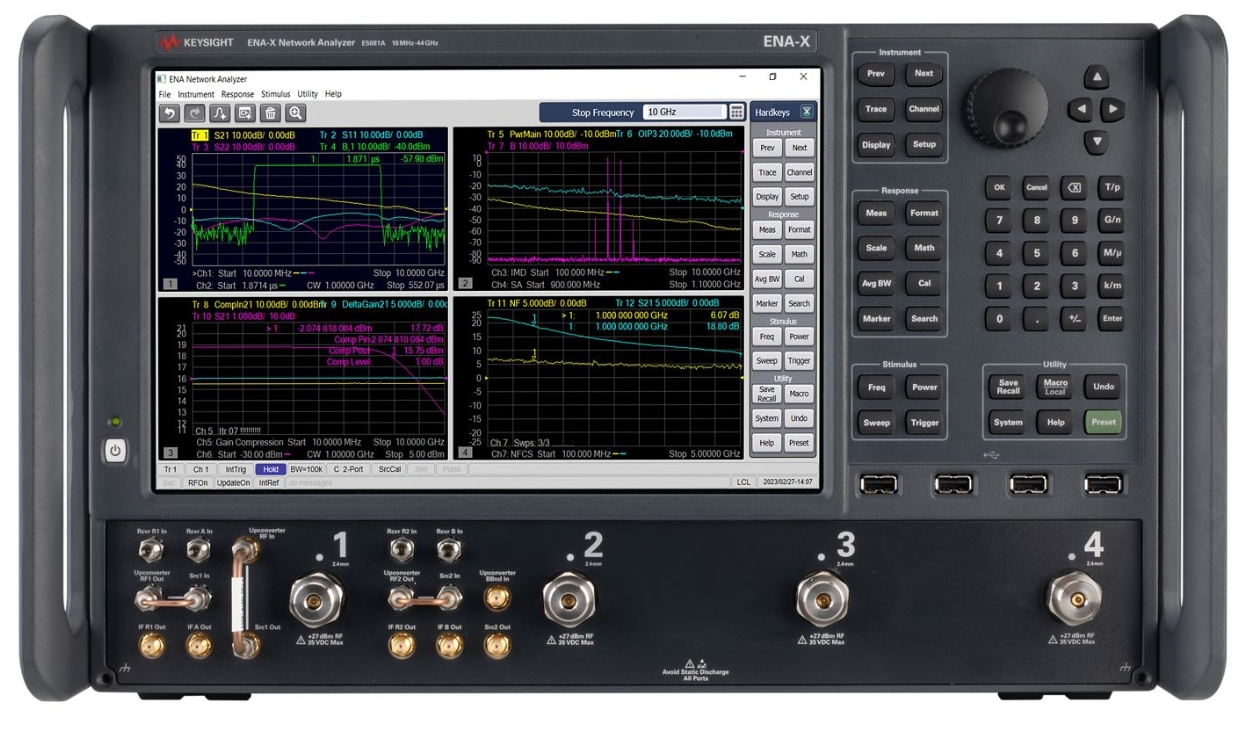Click the redo arrow icon in the on-screen toolbar
Viewport: 1252px width, 732px height.
coord(194,113)
